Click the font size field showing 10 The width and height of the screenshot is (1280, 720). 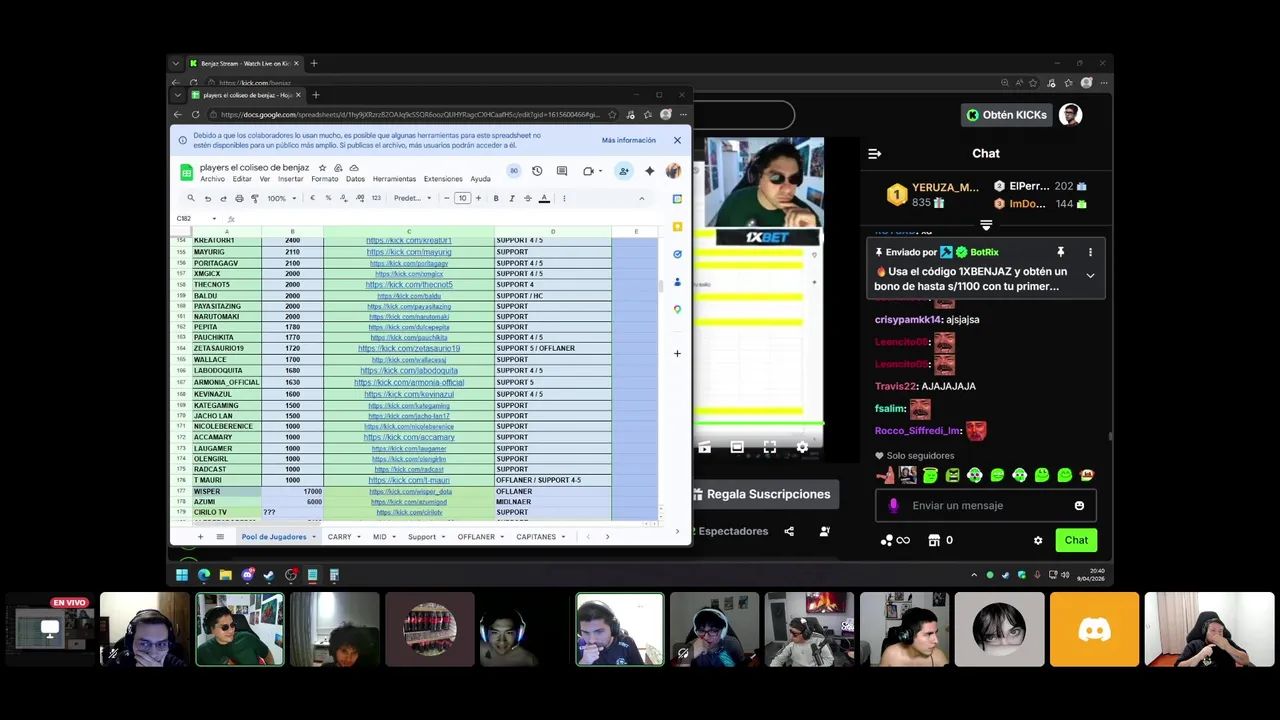(x=462, y=198)
